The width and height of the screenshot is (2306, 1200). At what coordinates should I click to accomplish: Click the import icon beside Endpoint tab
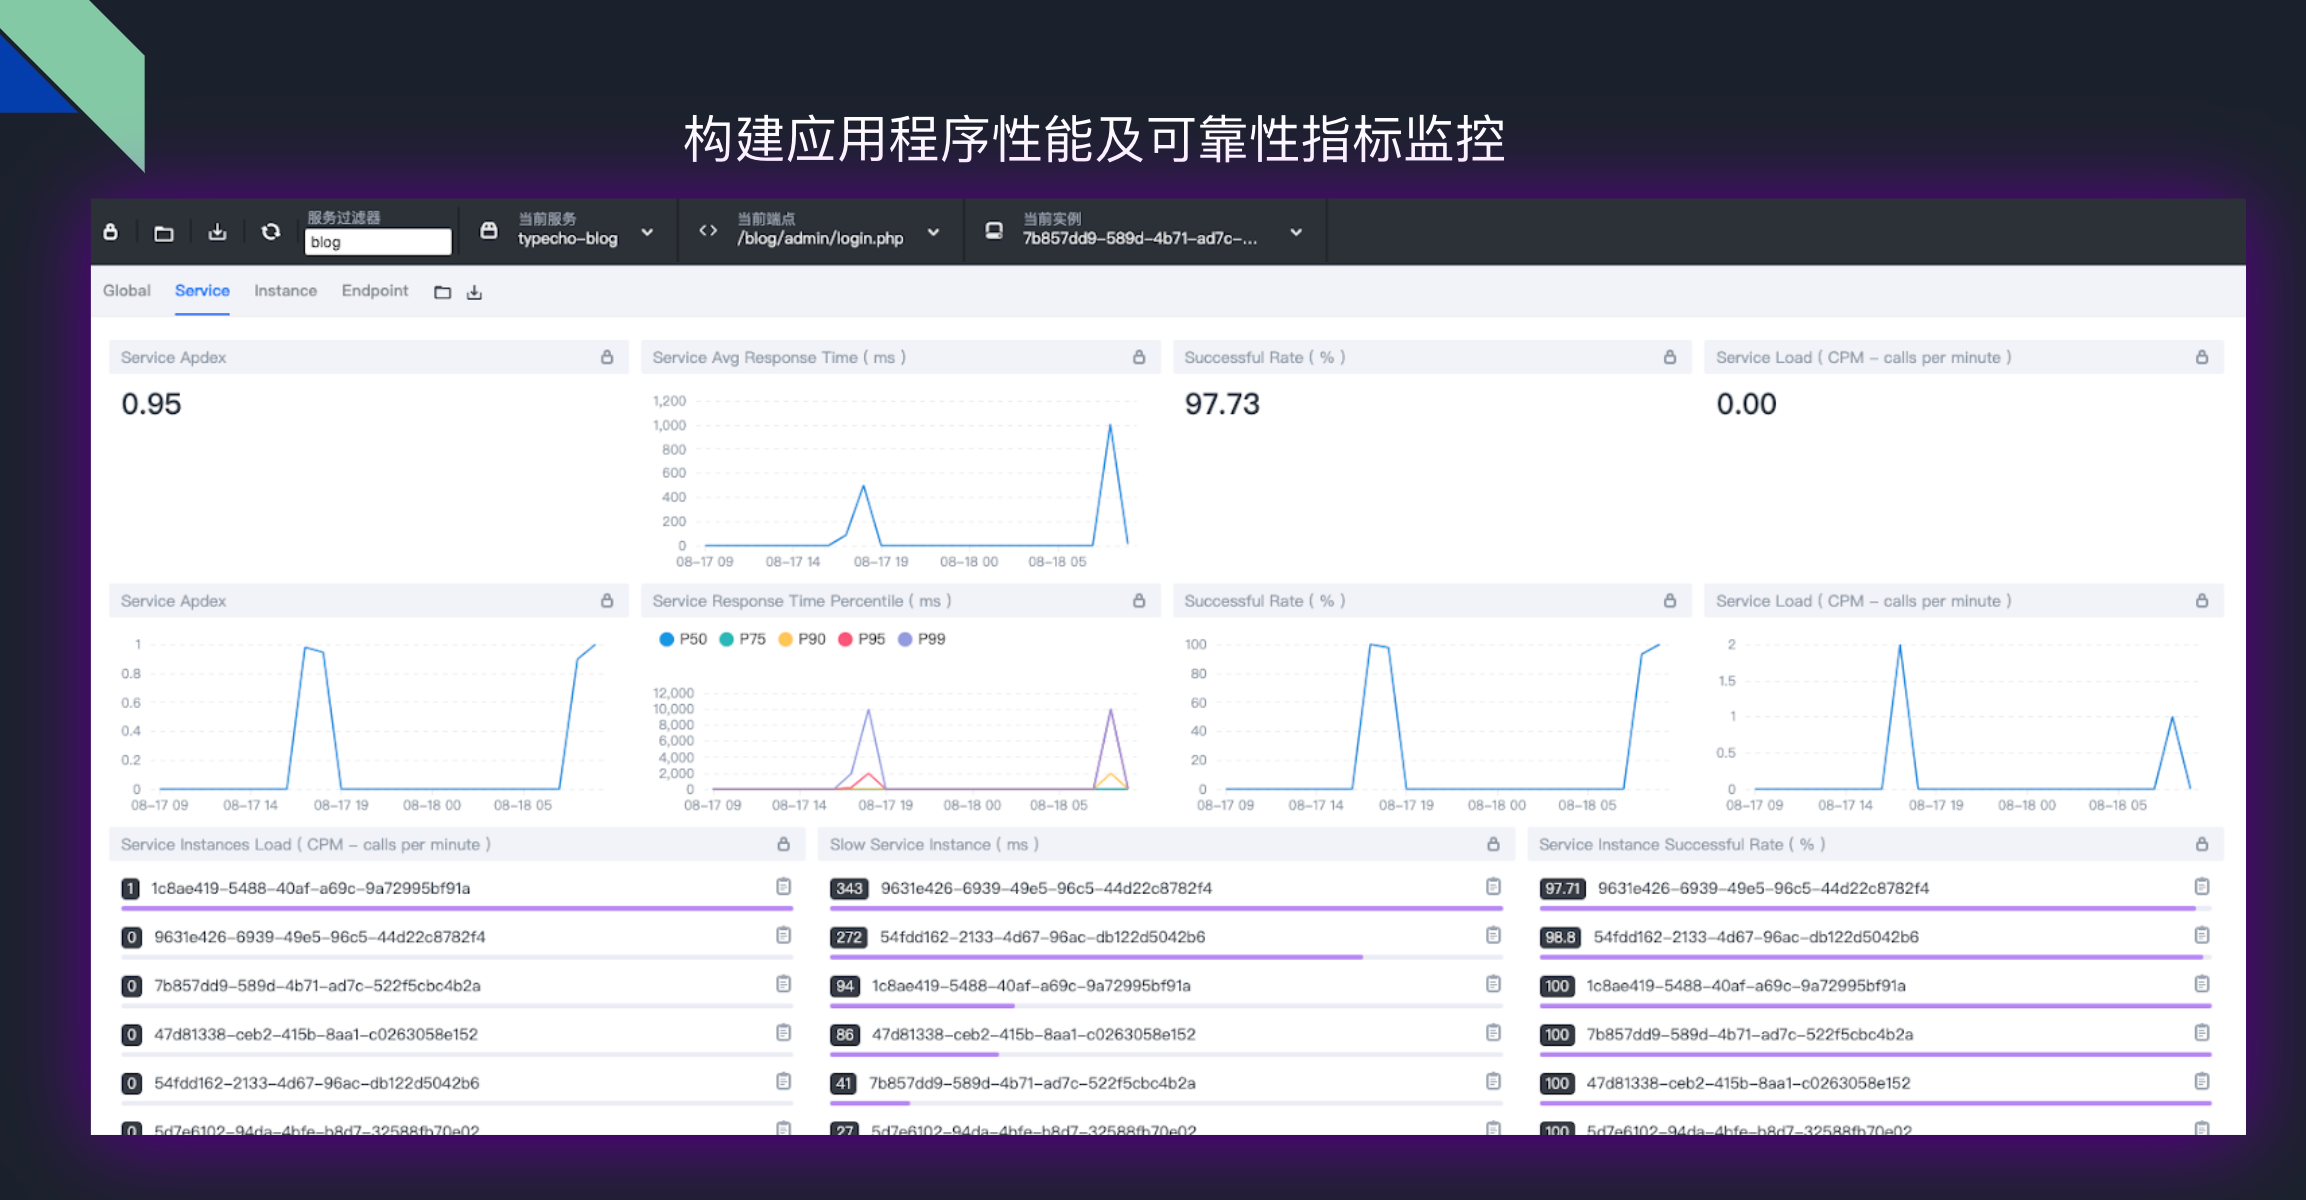pos(474,292)
